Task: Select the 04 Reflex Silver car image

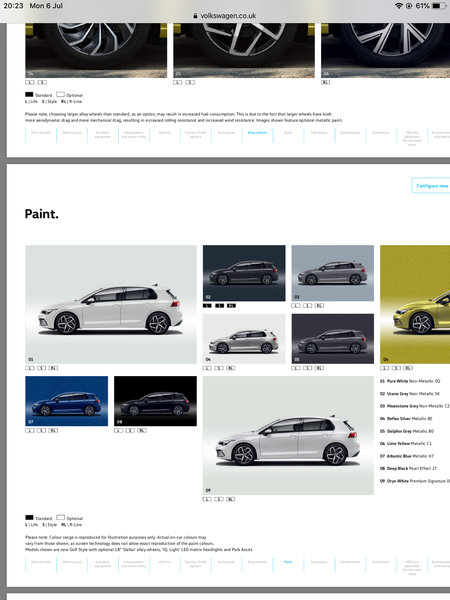Action: coord(244,339)
